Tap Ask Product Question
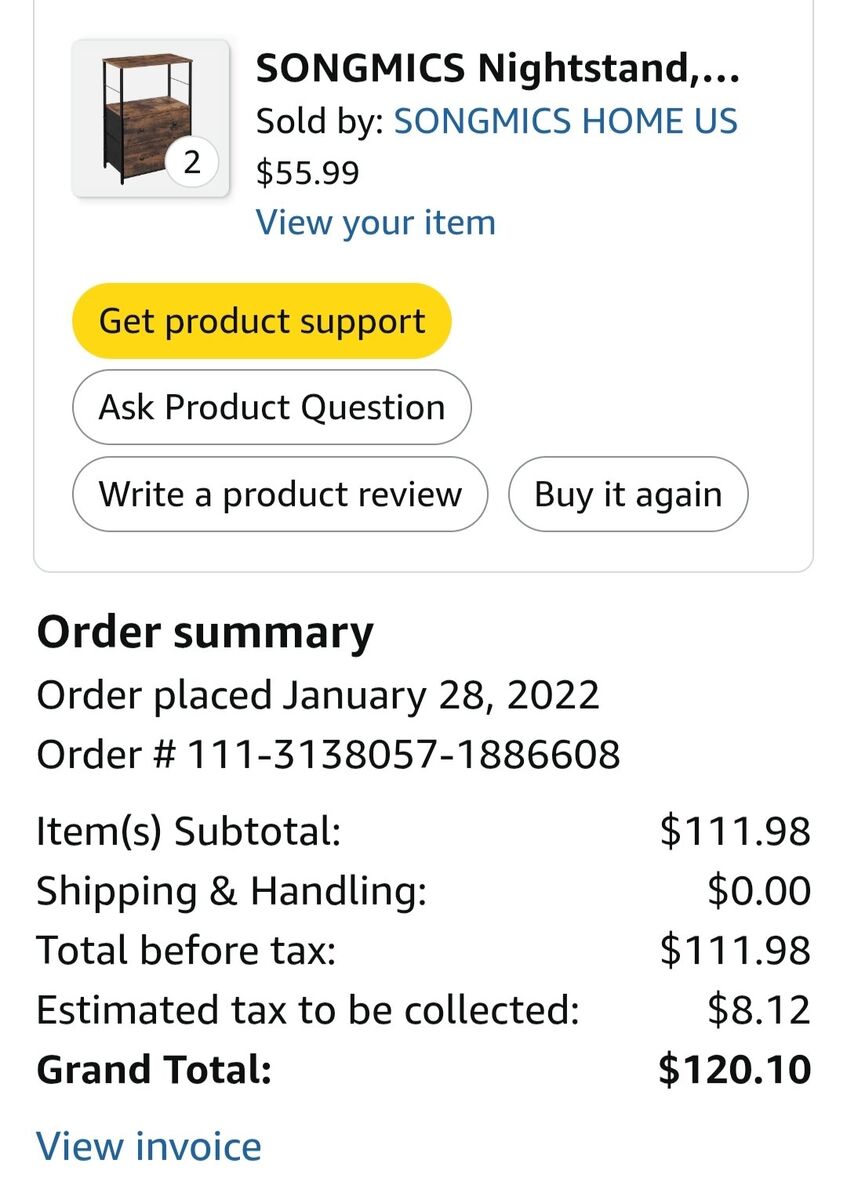The width and height of the screenshot is (847, 1200). pyautogui.click(x=271, y=407)
